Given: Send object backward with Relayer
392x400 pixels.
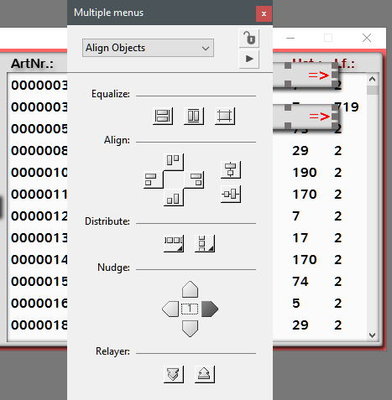Looking at the screenshot, I should (x=174, y=374).
